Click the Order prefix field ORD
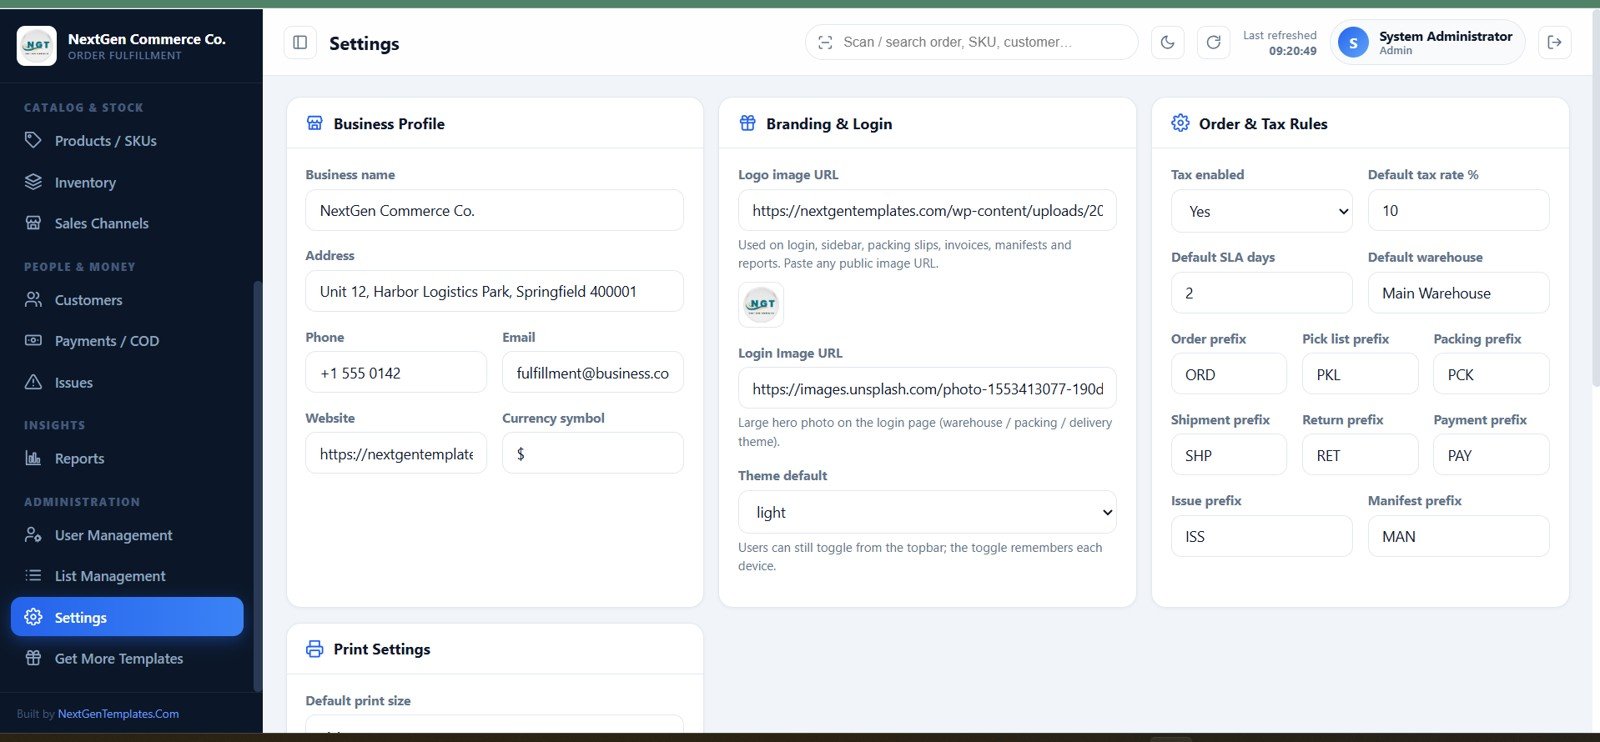The width and height of the screenshot is (1600, 742). (x=1229, y=374)
